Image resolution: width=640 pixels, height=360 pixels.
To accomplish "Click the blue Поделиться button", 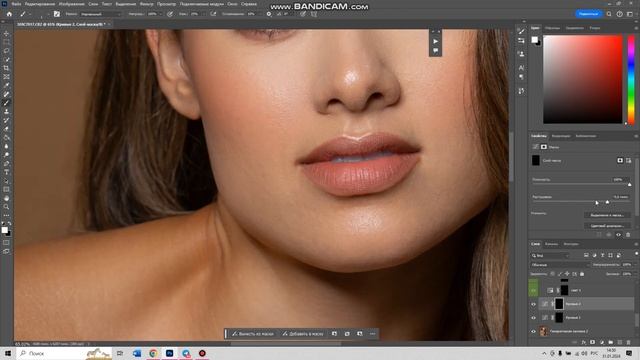I will 589,14.
